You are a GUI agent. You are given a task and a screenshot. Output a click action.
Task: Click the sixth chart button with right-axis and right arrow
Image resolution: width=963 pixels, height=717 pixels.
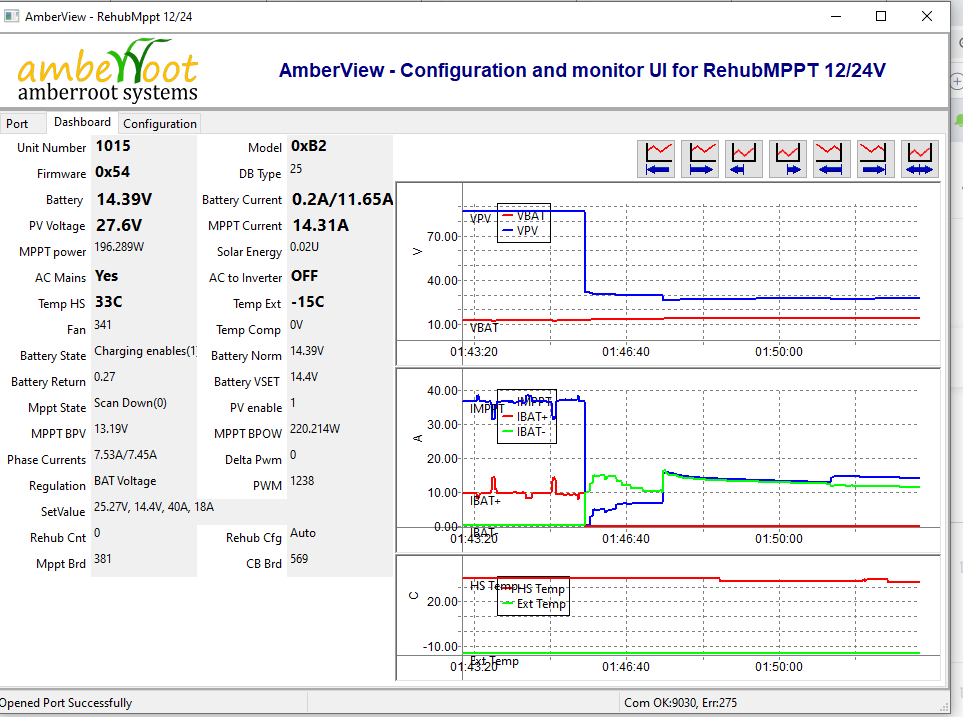point(878,159)
